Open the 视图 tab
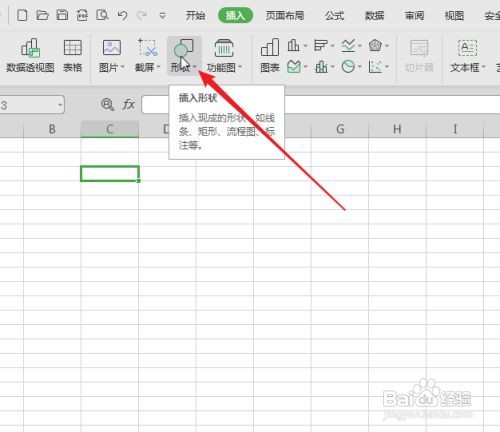This screenshot has height=432, width=500. [x=454, y=16]
